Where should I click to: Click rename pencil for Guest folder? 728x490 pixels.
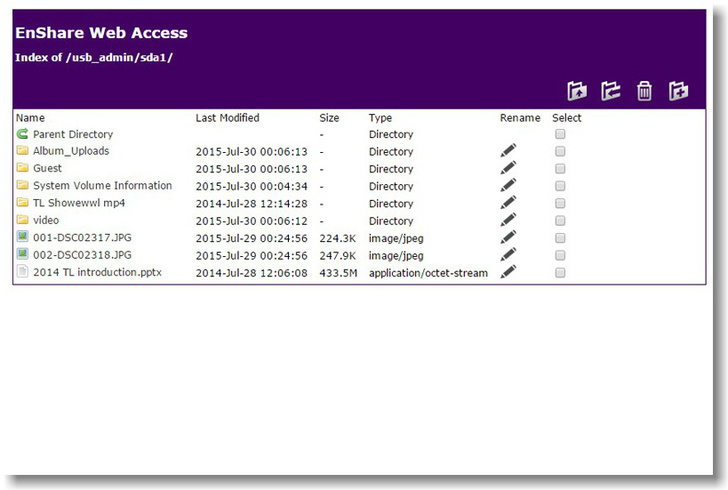[x=509, y=169]
